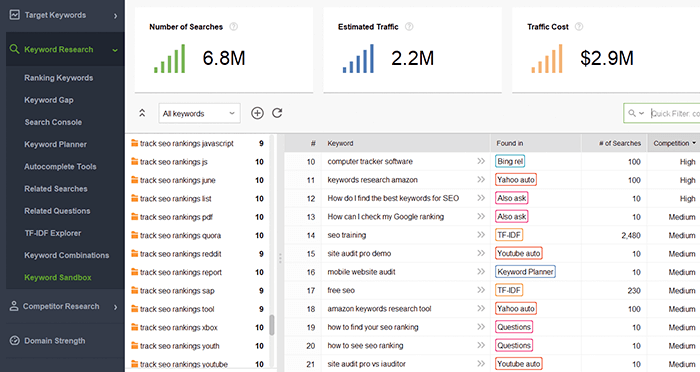Open Keyword Combinations in the sidebar
This screenshot has width=700, height=372.
[x=67, y=255]
